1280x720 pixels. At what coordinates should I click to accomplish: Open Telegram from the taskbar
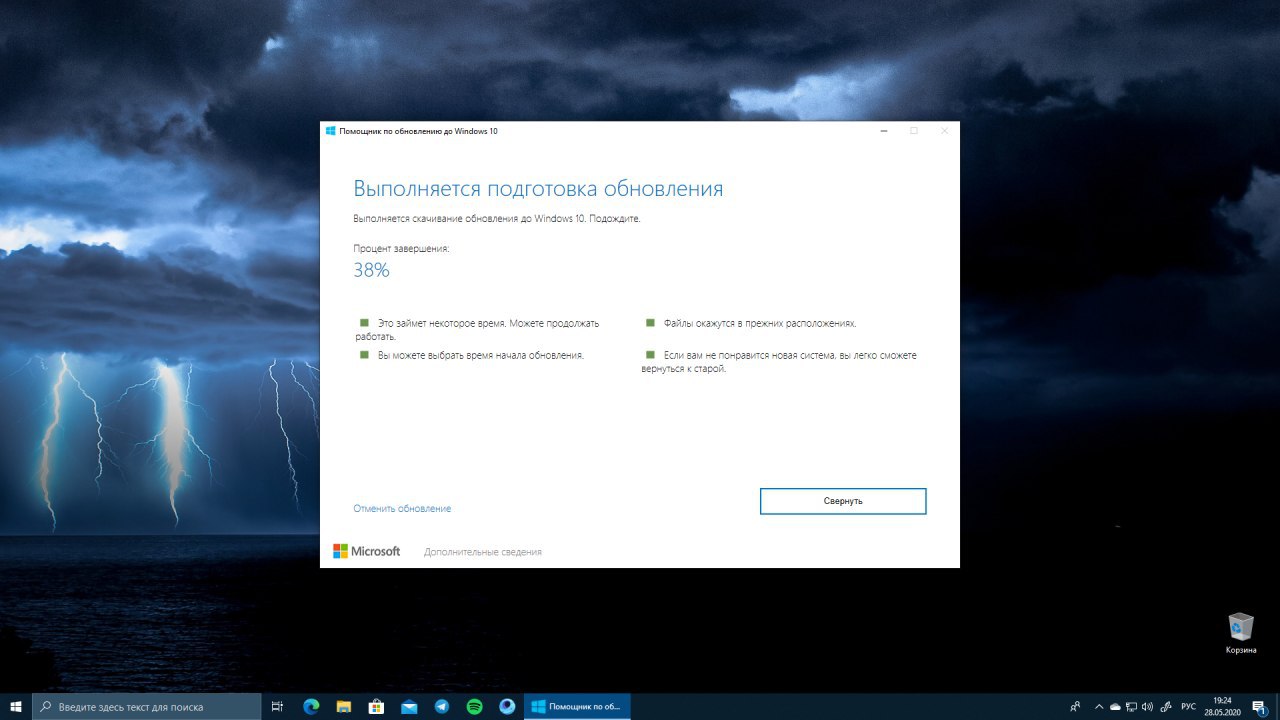coord(442,706)
